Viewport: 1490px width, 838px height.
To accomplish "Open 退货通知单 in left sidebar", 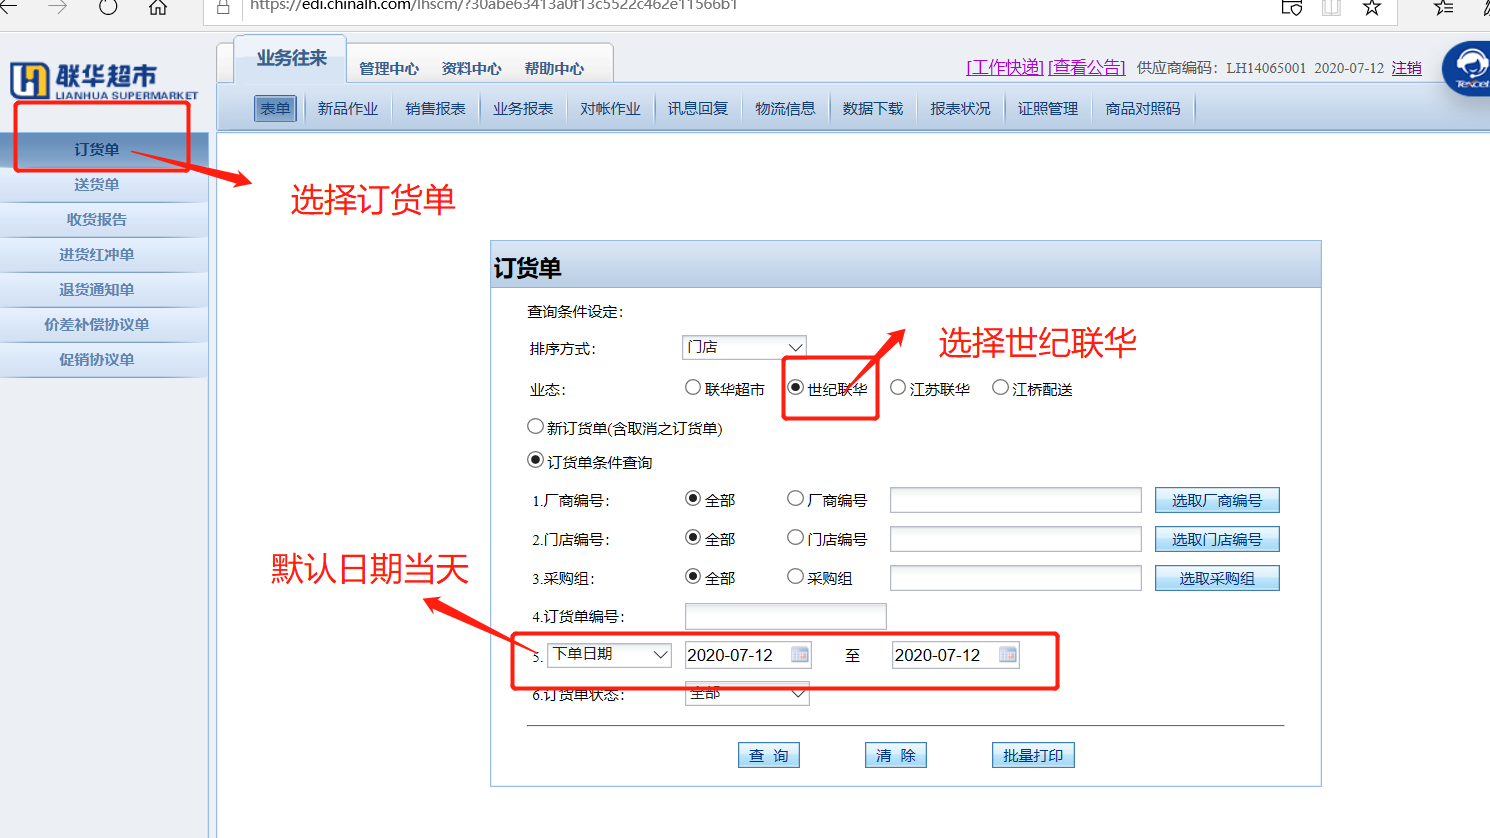I will [104, 289].
